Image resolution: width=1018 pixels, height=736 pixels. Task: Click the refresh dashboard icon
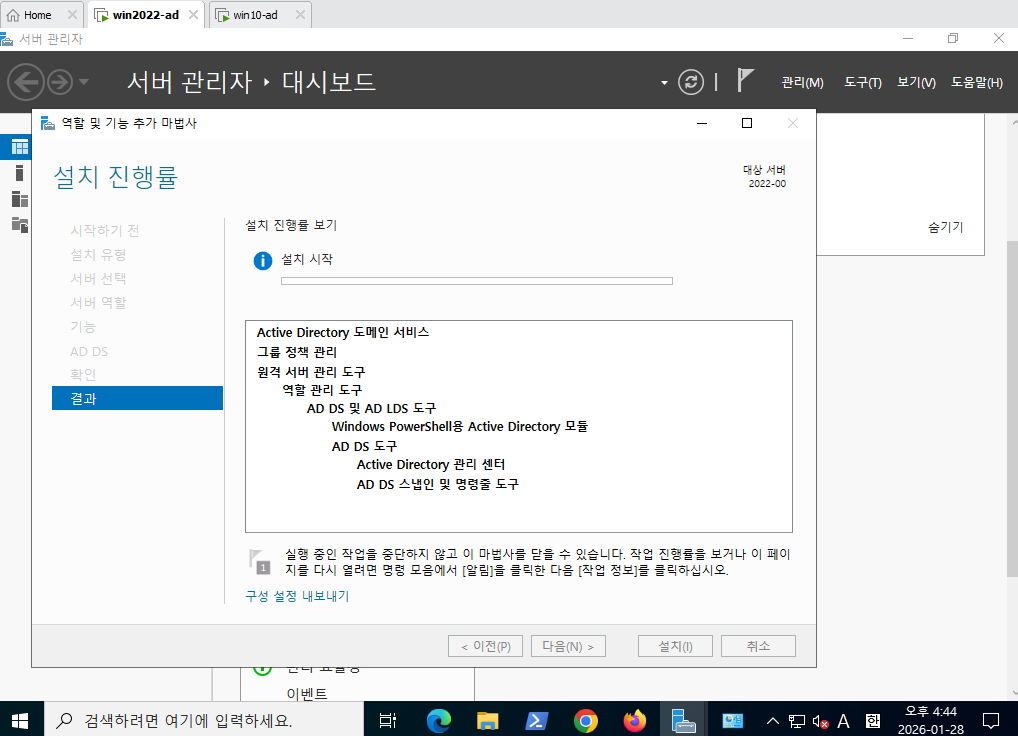[691, 82]
